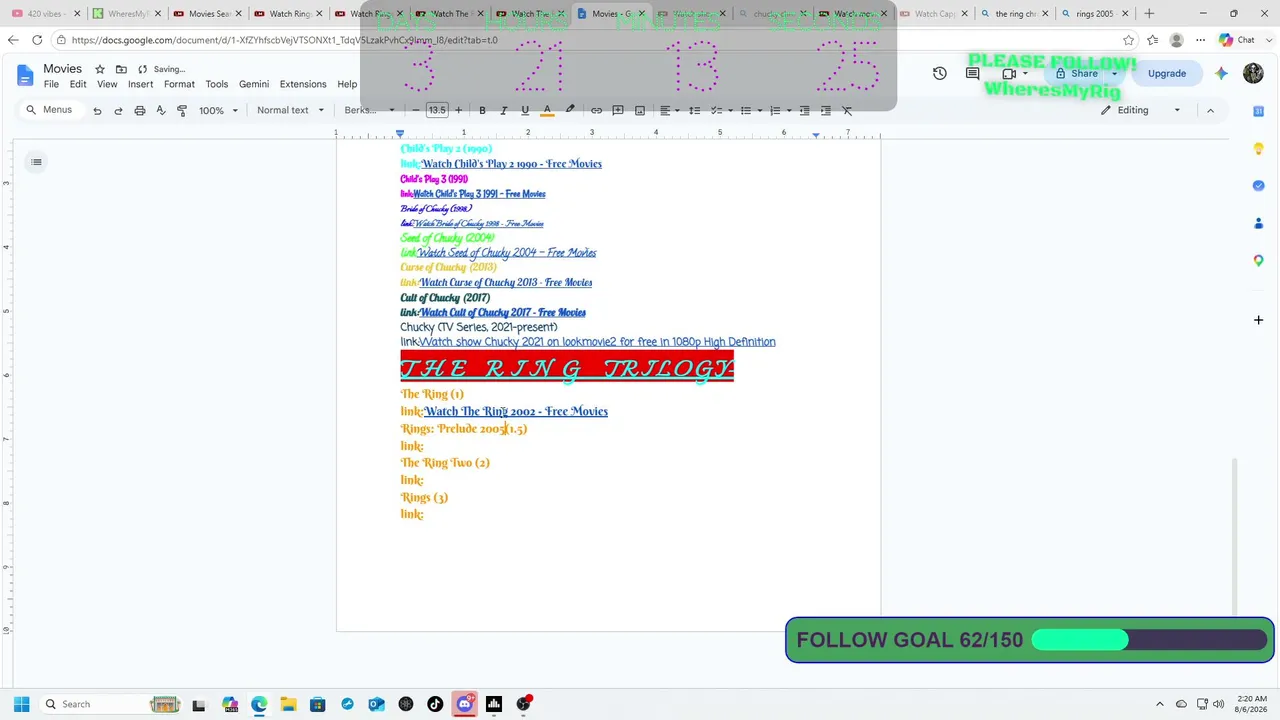Image resolution: width=1280 pixels, height=720 pixels.
Task: Insert a link from the toolbar
Action: pos(596,110)
